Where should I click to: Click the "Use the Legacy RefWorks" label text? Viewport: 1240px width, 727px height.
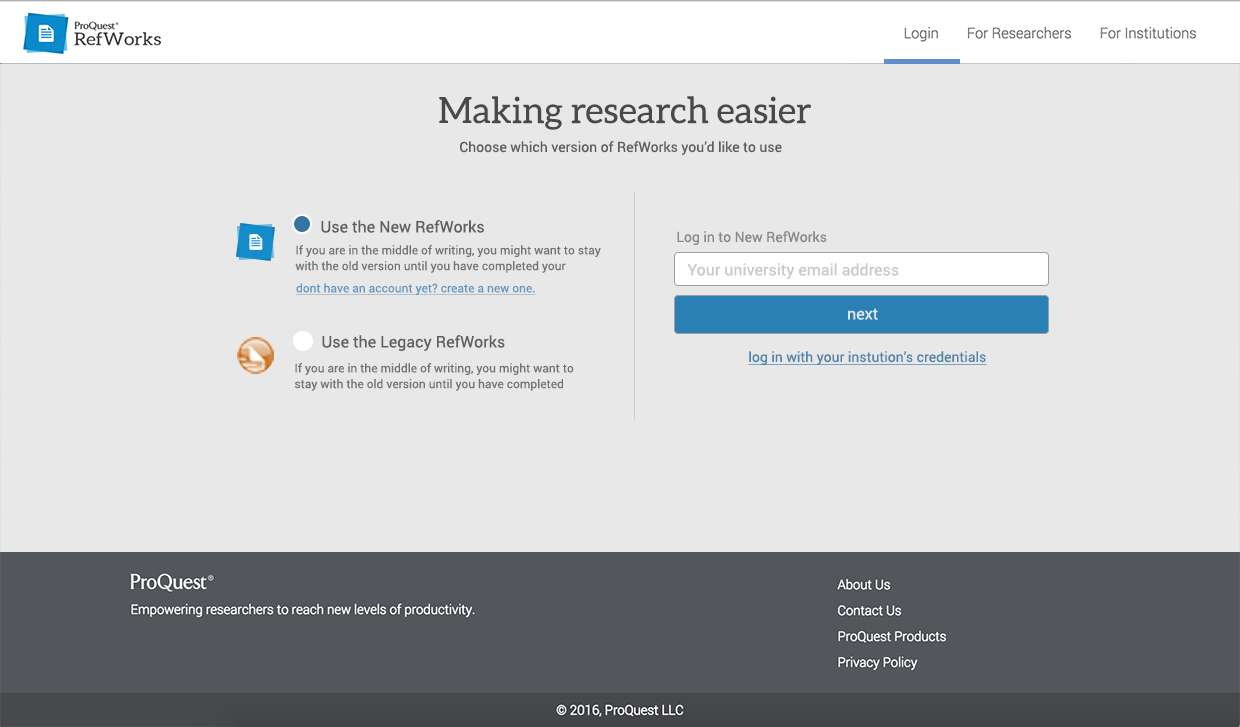pyautogui.click(x=412, y=342)
